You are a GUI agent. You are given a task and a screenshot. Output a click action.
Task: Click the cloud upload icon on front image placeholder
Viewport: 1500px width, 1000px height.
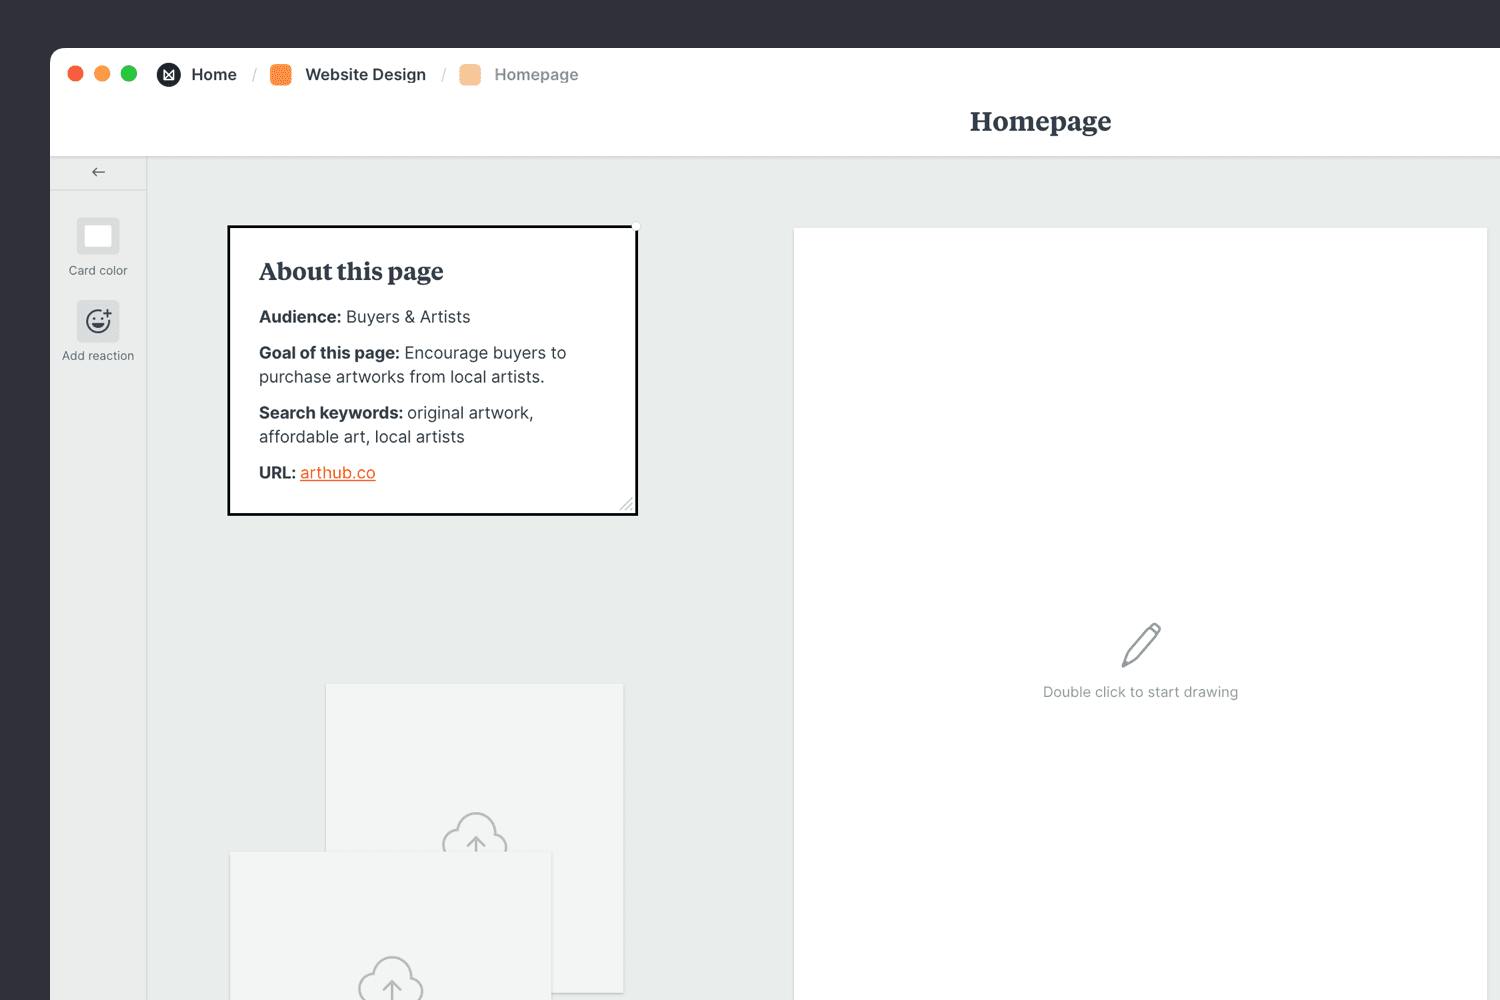[391, 978]
